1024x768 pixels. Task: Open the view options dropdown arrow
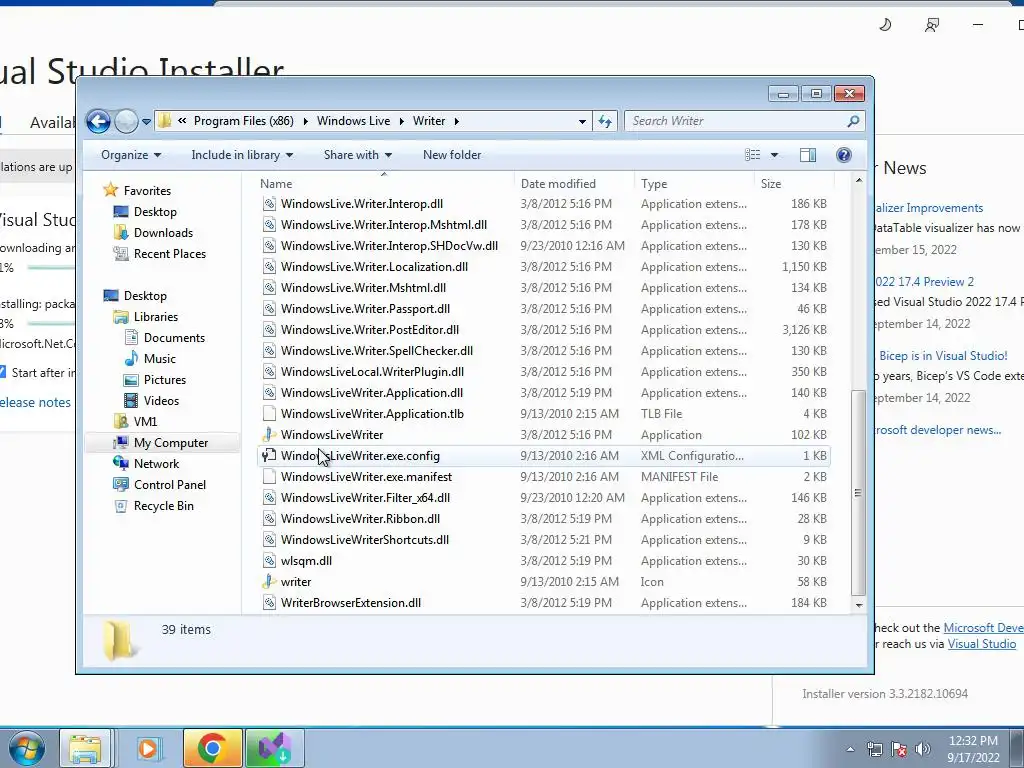[775, 155]
